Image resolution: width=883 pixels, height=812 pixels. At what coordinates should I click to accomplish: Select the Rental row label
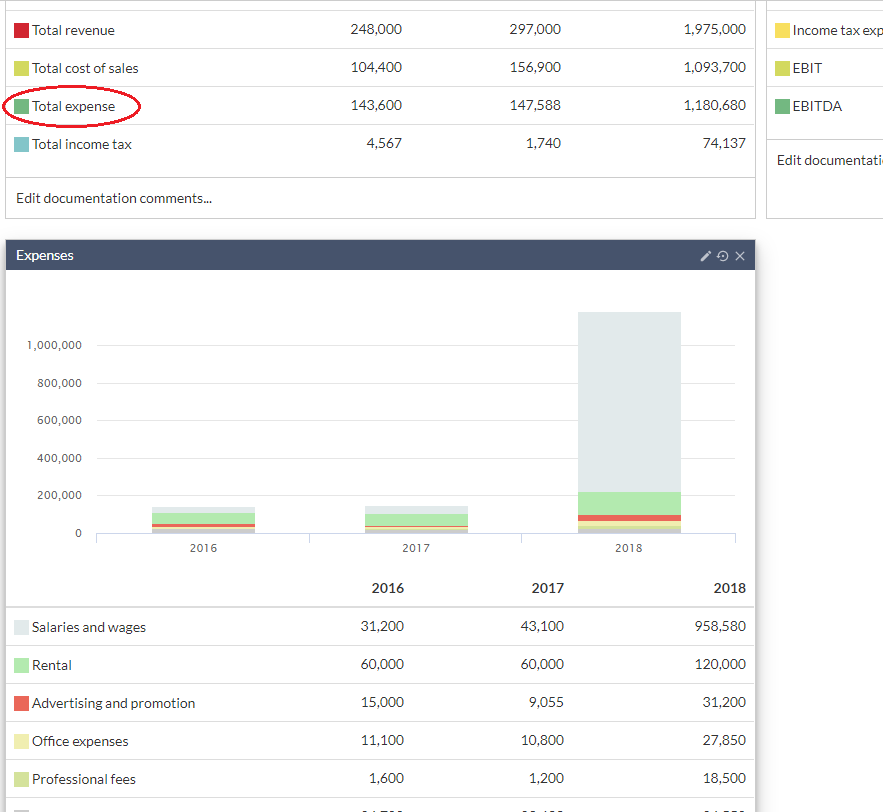52,665
